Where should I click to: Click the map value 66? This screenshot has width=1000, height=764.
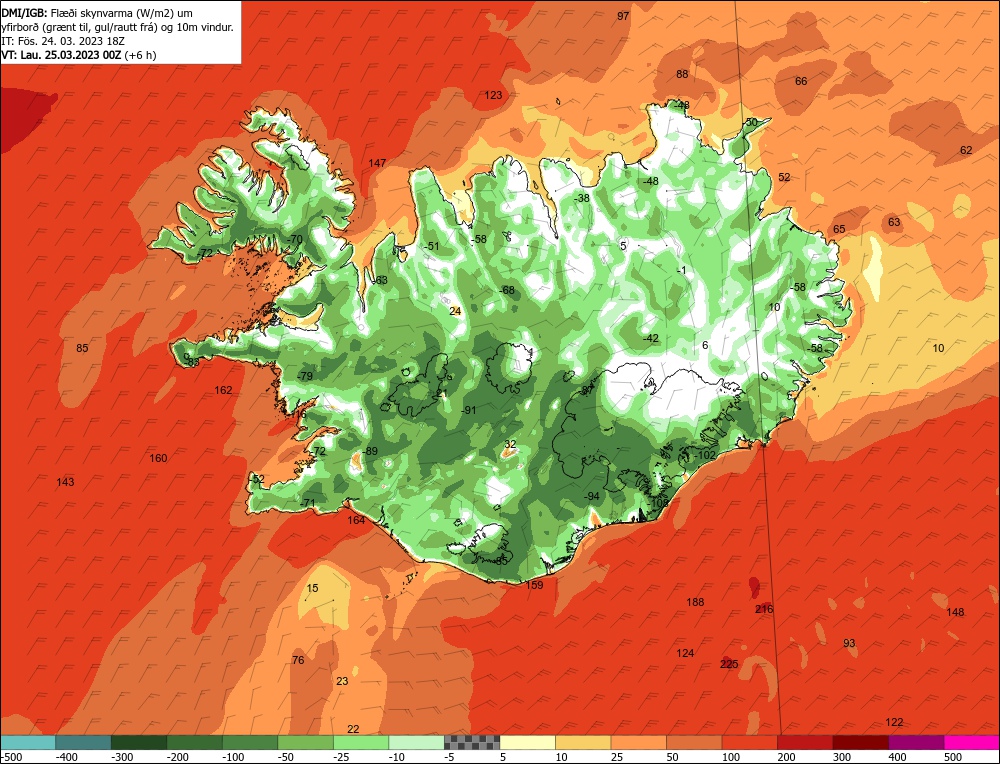(x=801, y=81)
